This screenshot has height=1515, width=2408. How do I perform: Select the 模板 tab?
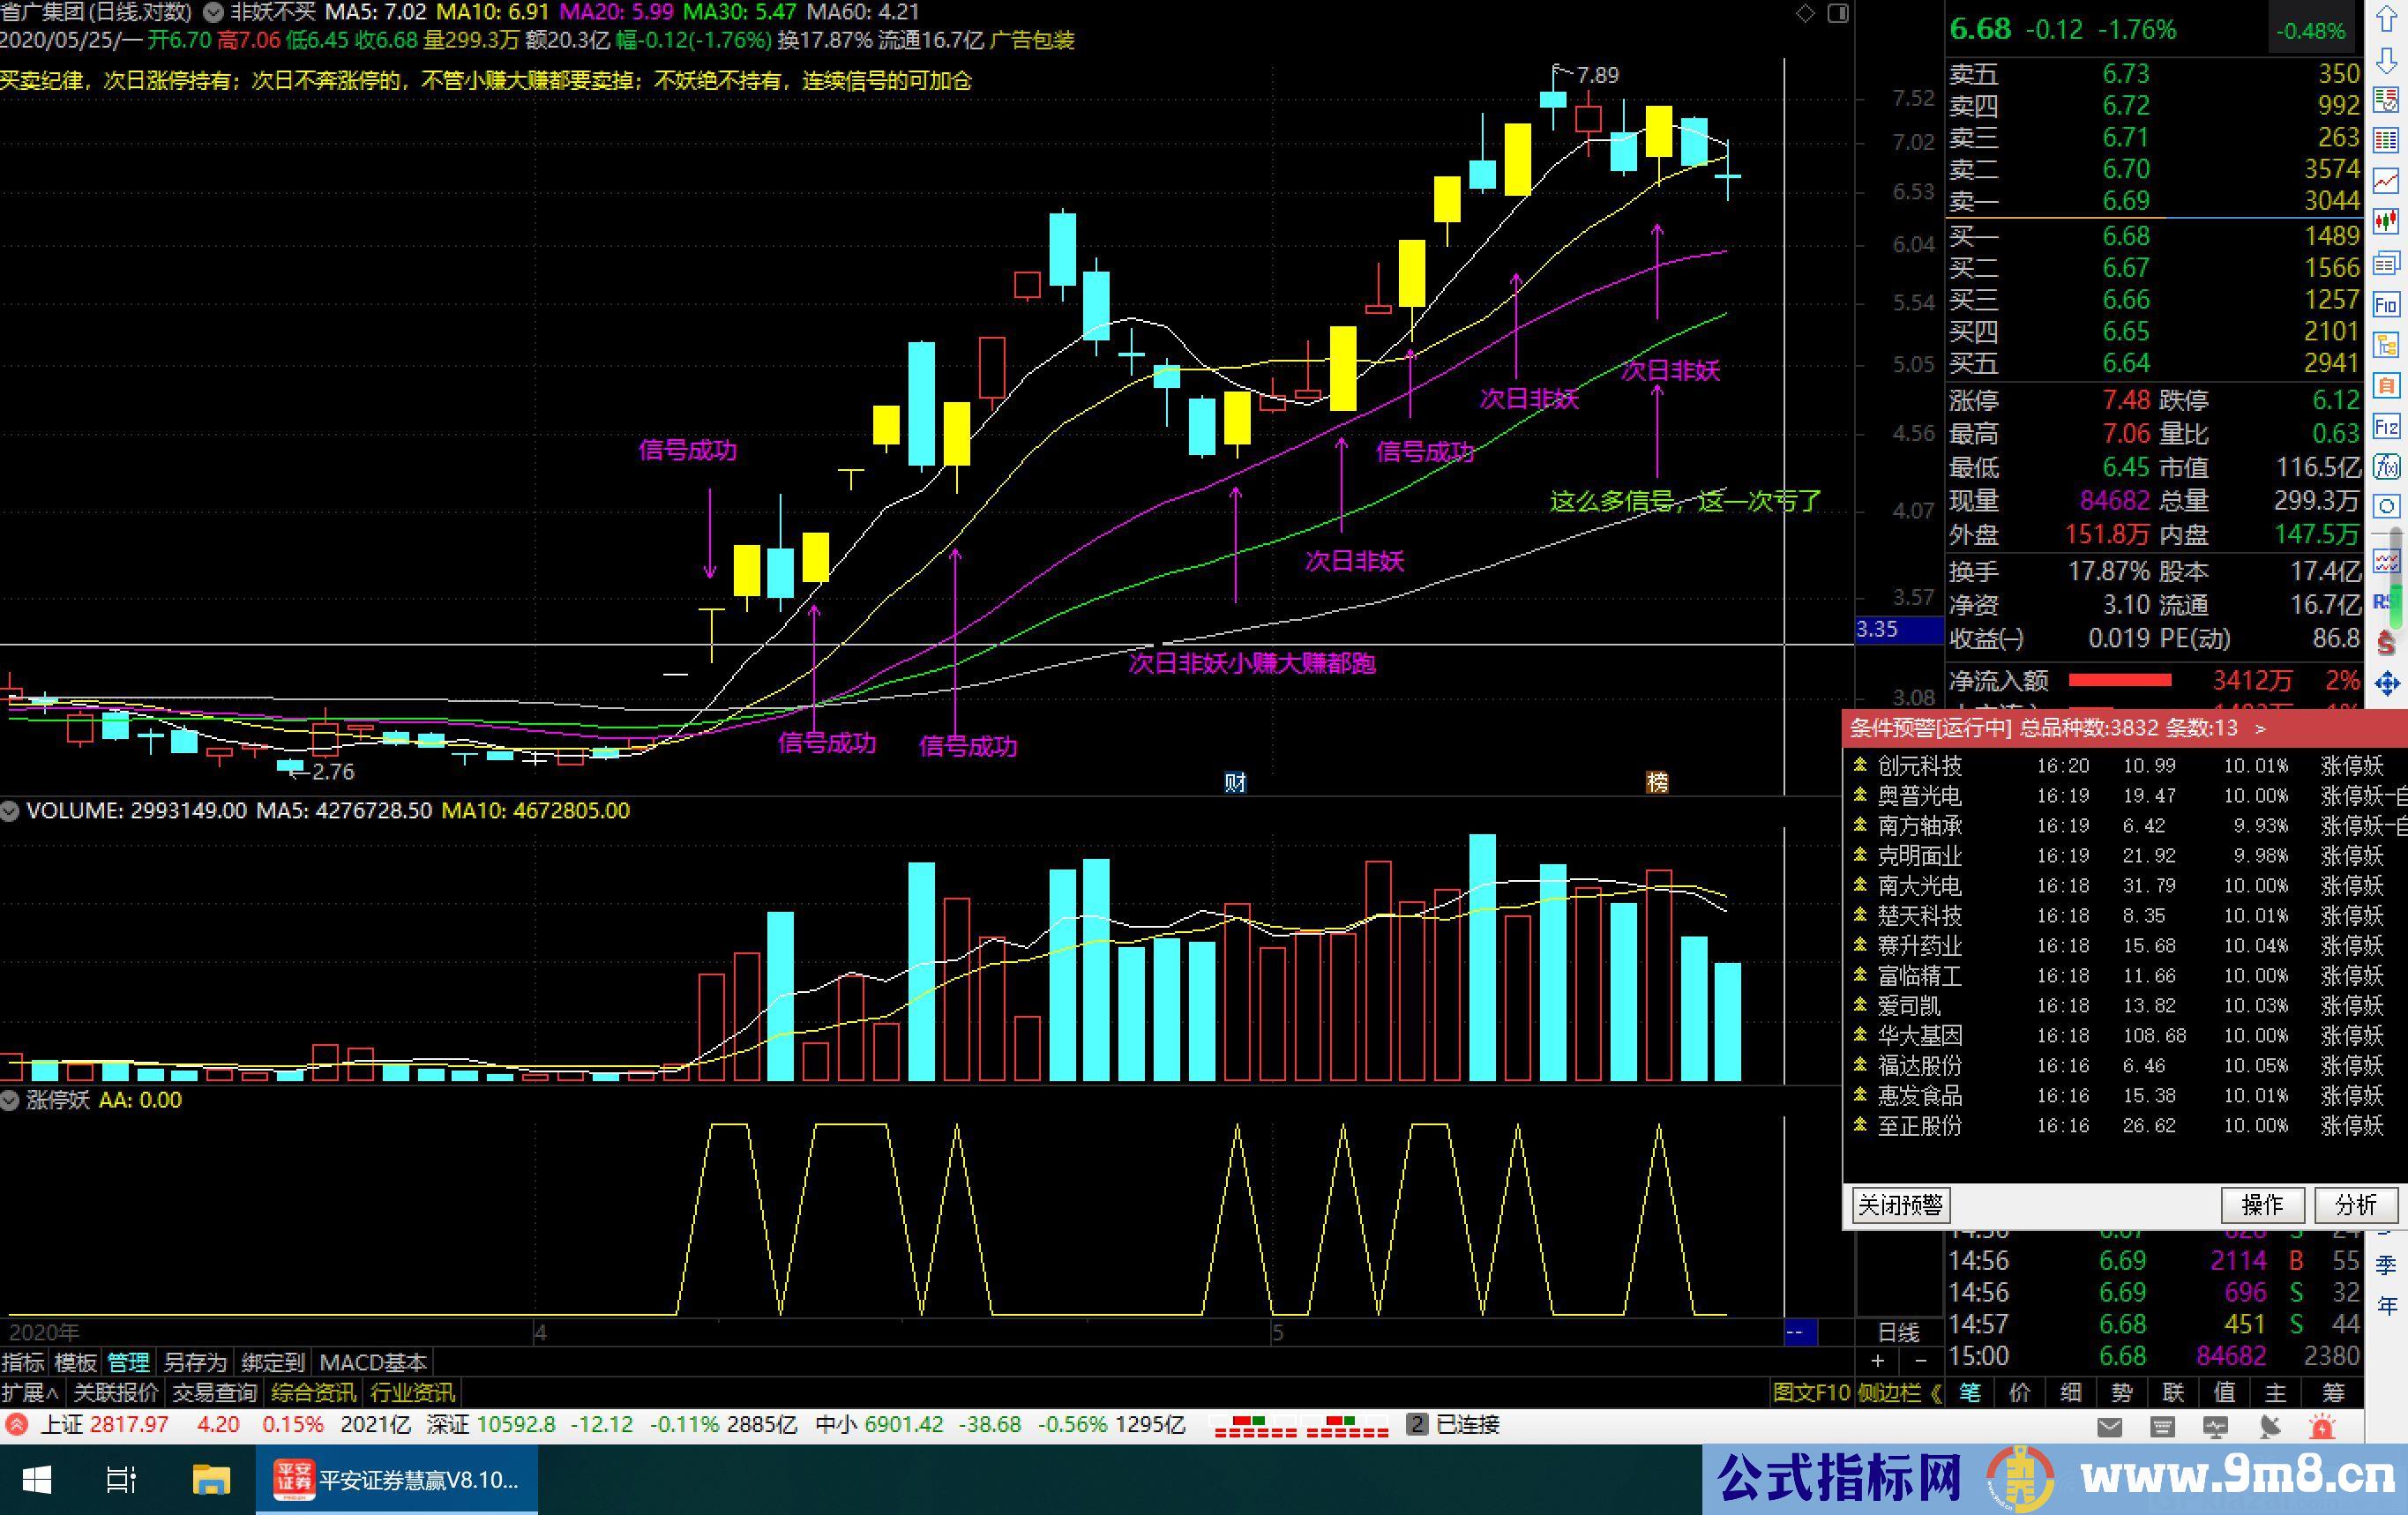76,1362
